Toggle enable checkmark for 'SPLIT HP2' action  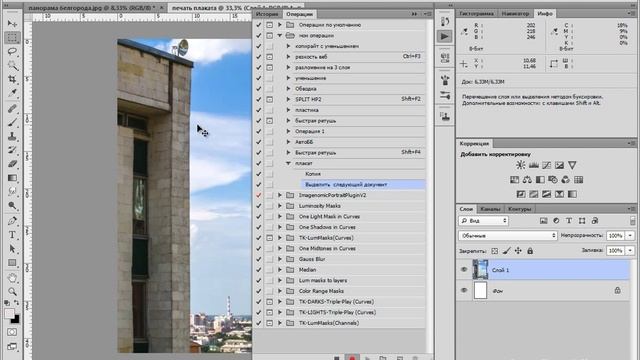(258, 99)
